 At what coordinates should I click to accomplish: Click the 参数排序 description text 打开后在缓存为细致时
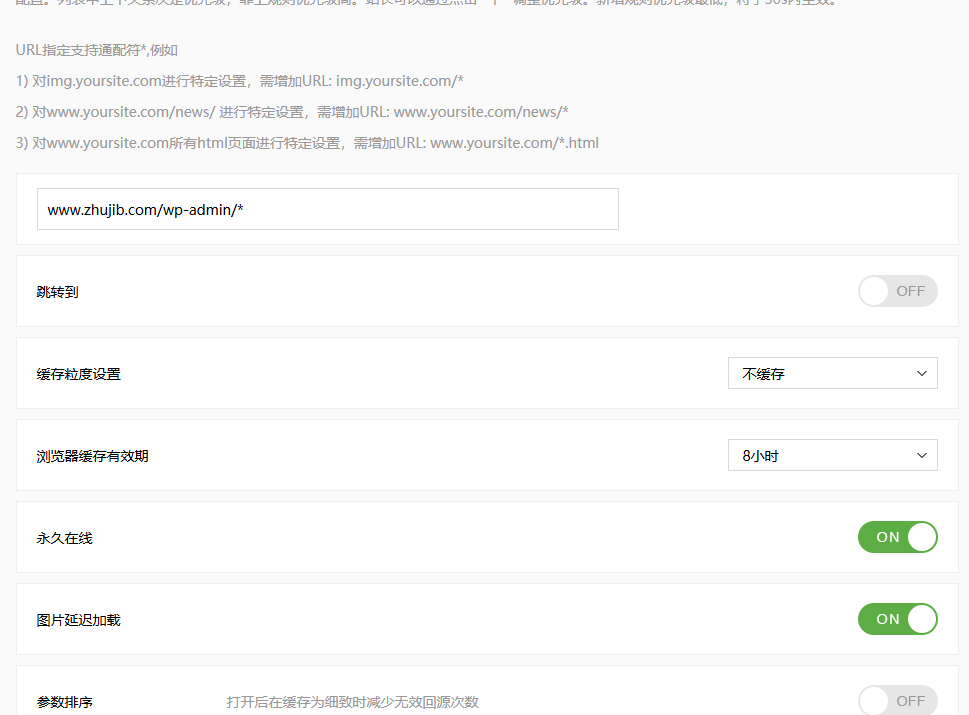coord(352,702)
